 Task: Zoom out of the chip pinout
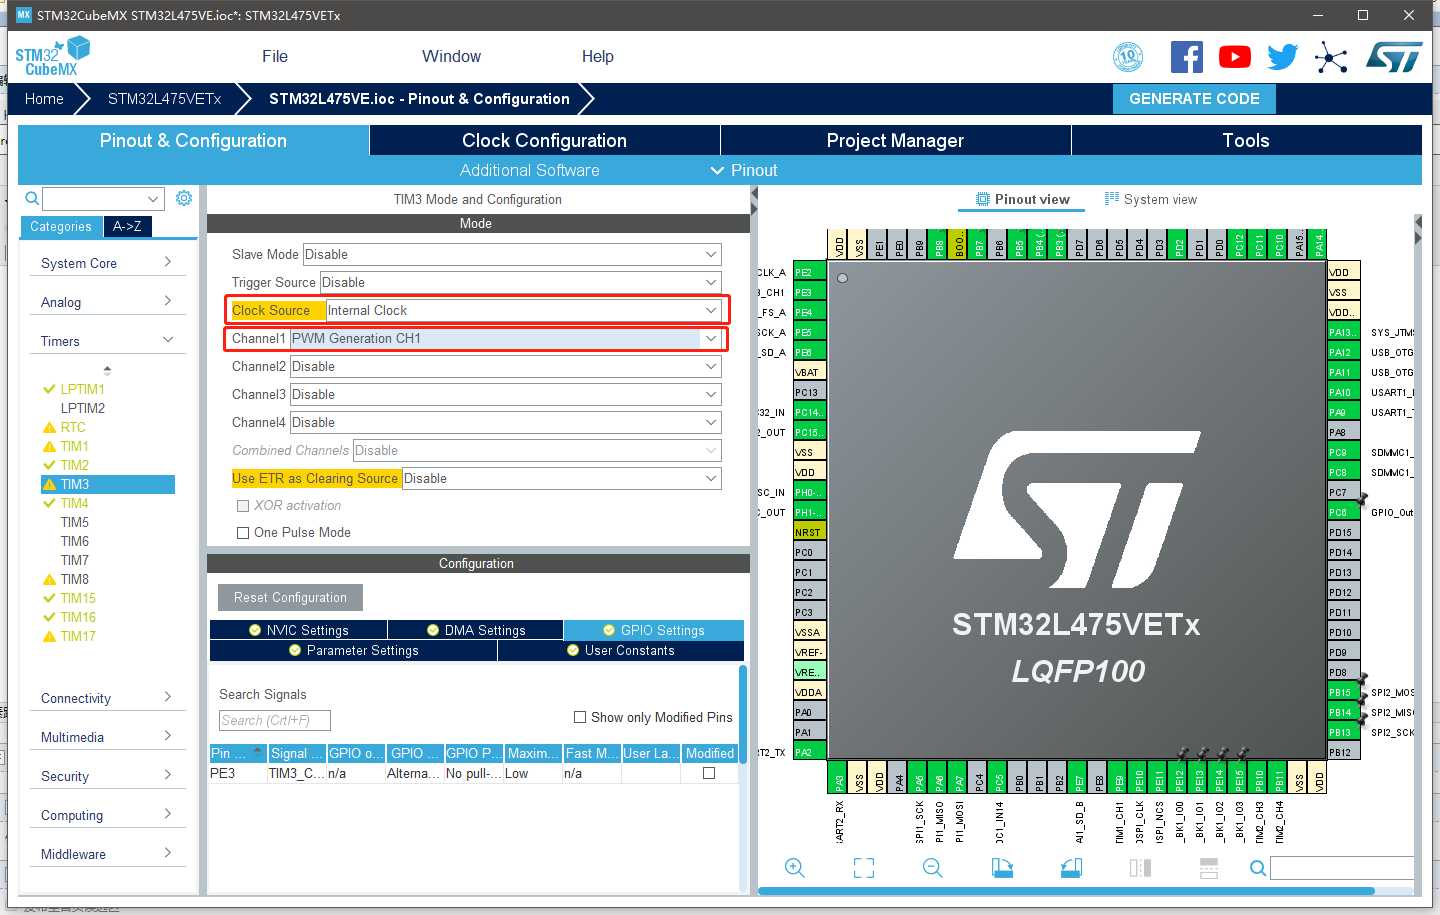point(933,868)
